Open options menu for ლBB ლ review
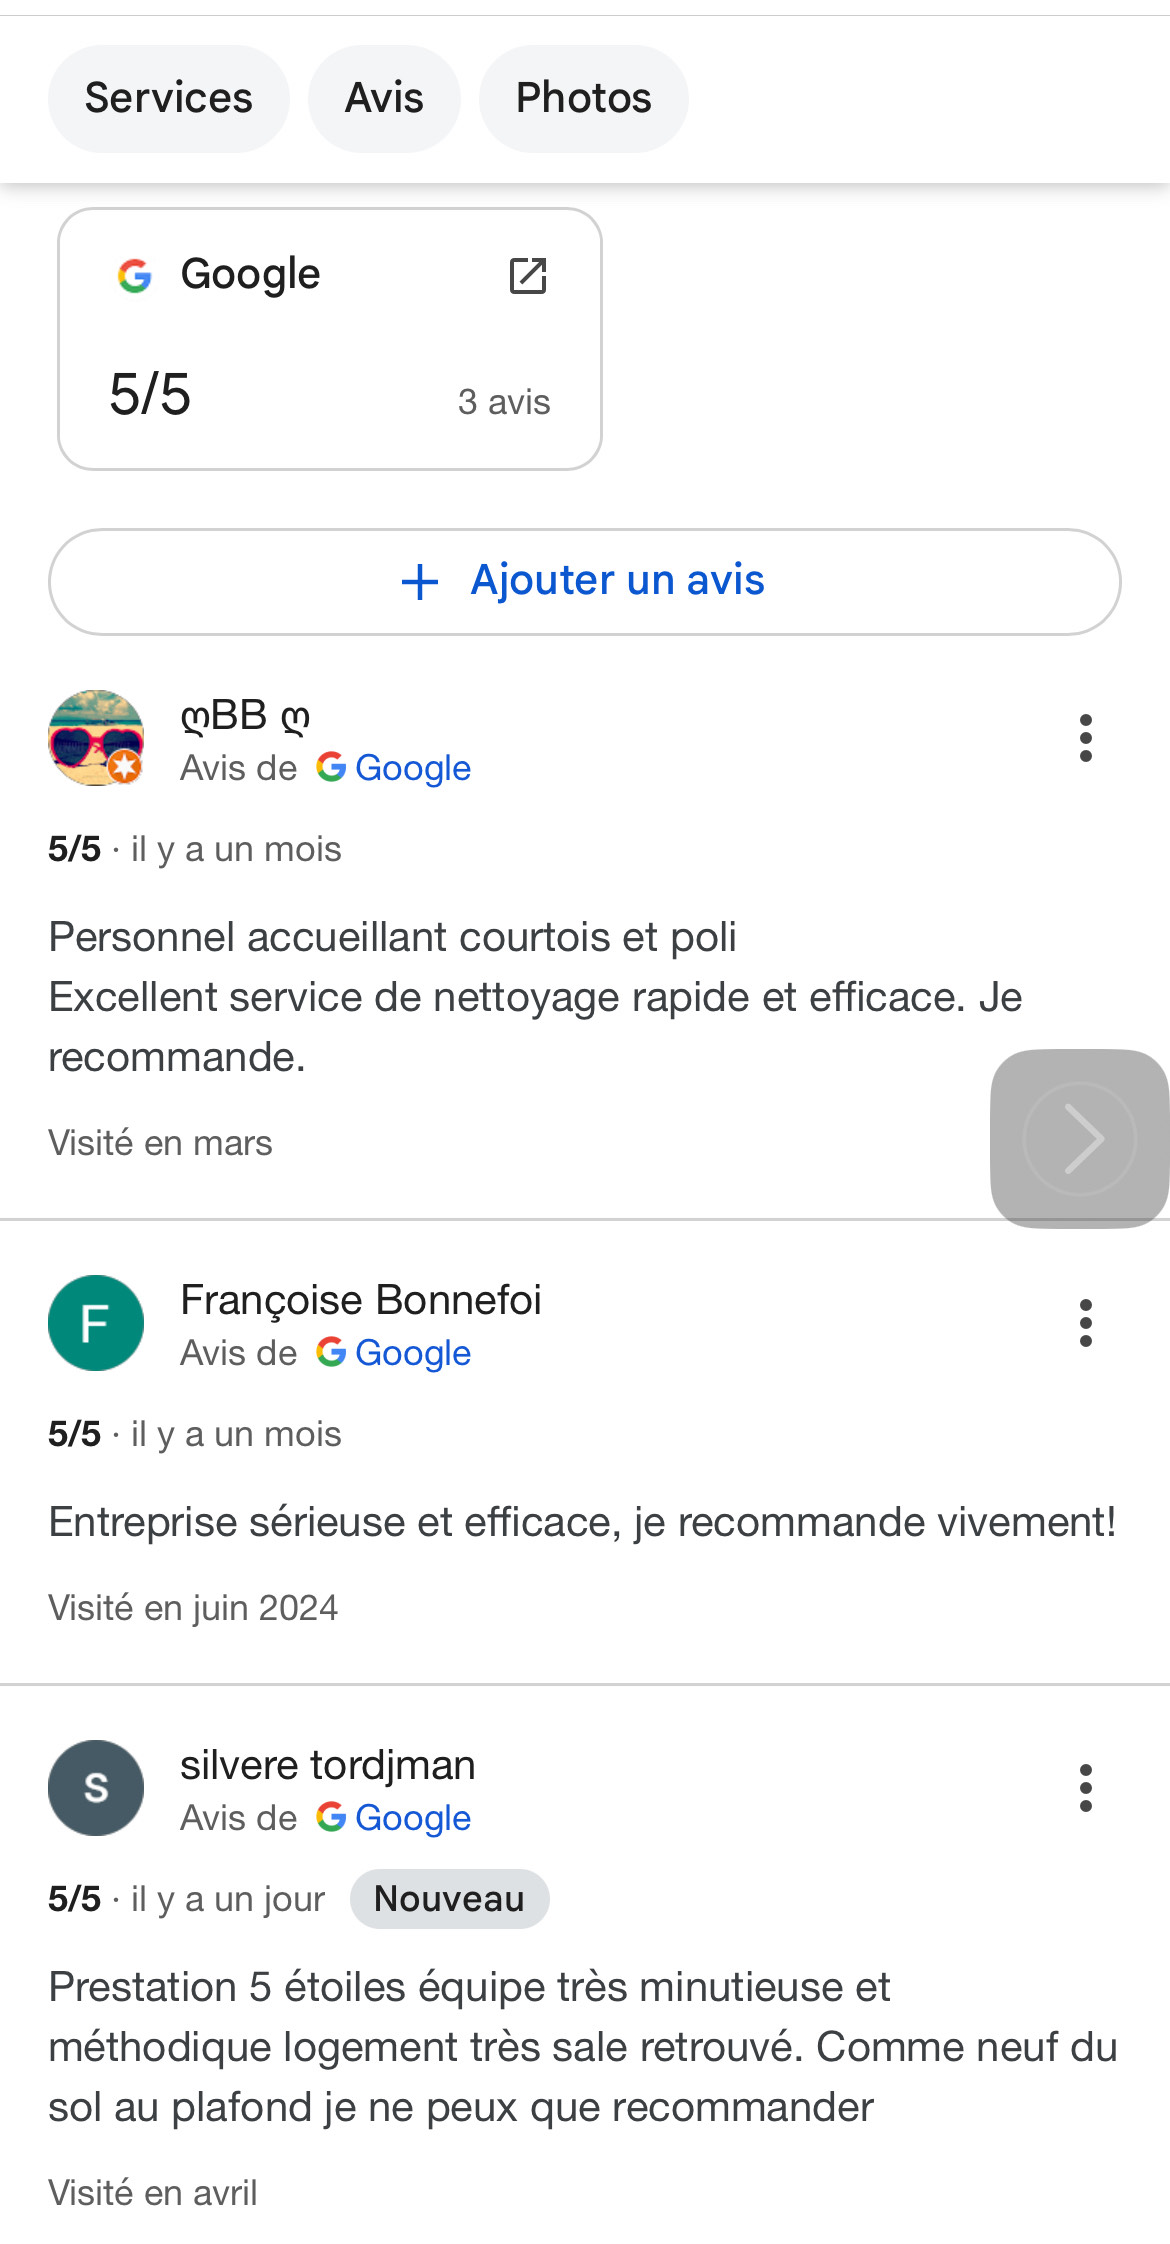The width and height of the screenshot is (1170, 2244). [1085, 738]
